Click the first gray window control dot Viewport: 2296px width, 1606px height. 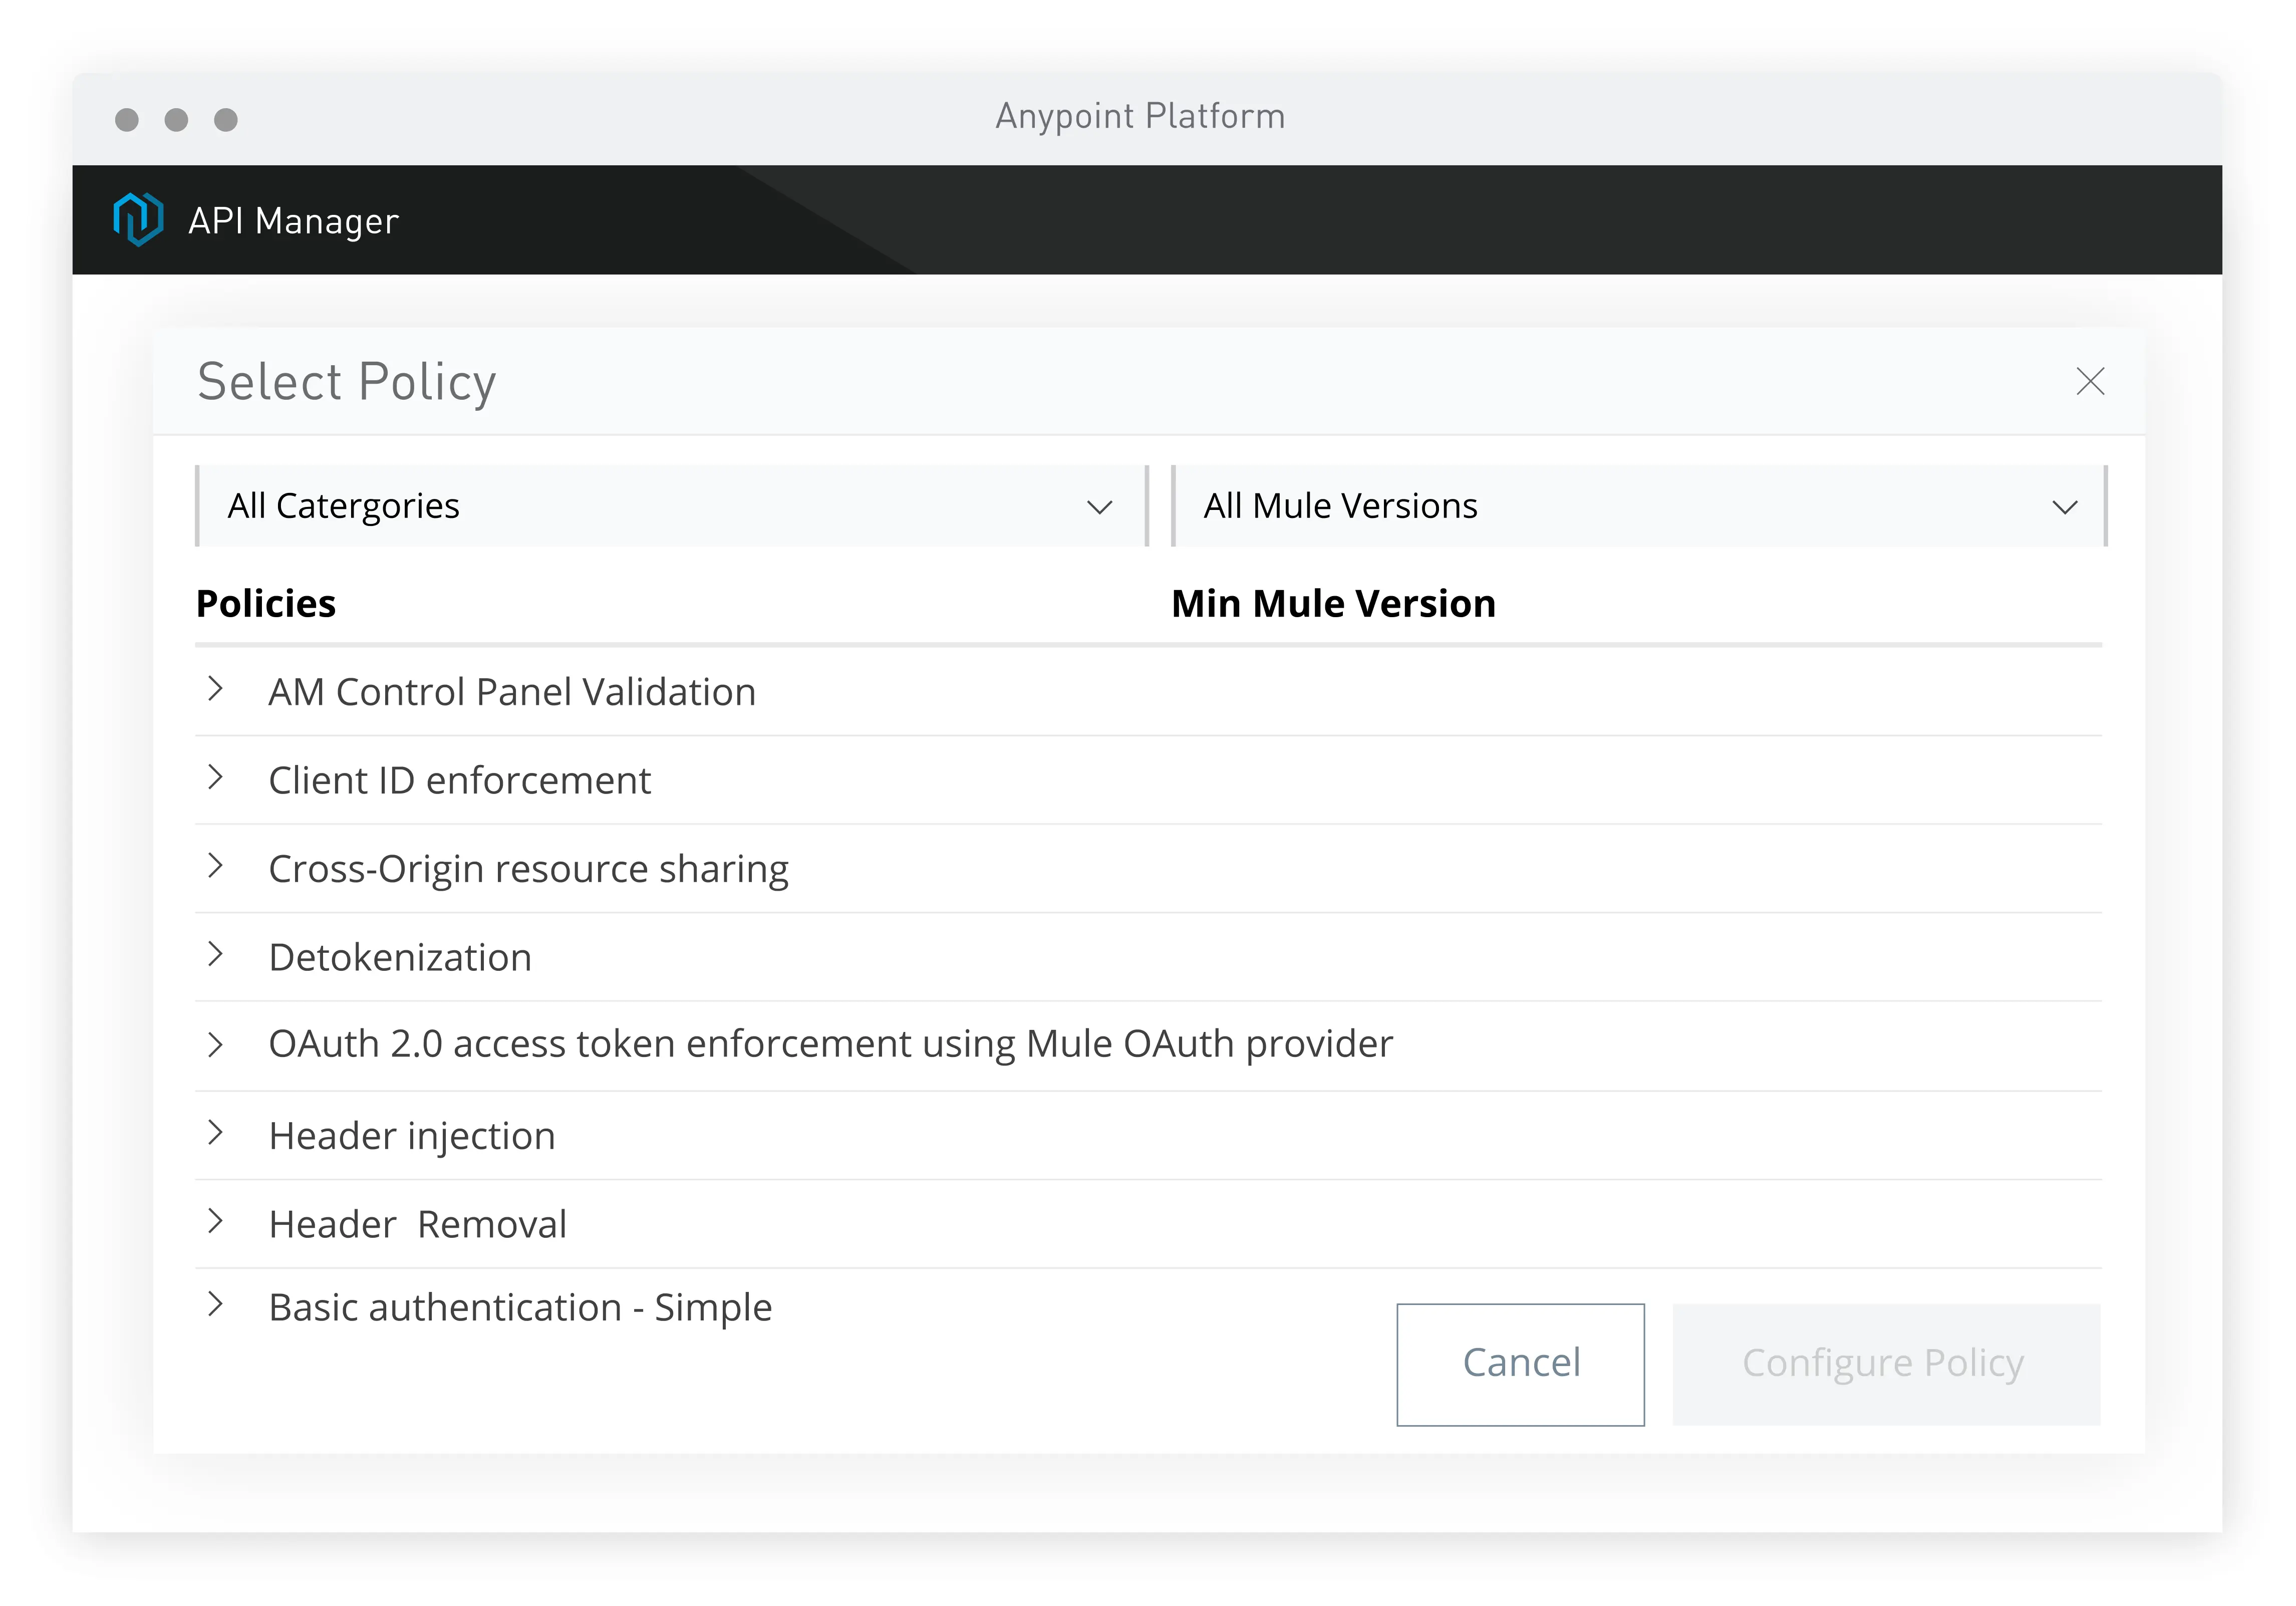[x=127, y=120]
